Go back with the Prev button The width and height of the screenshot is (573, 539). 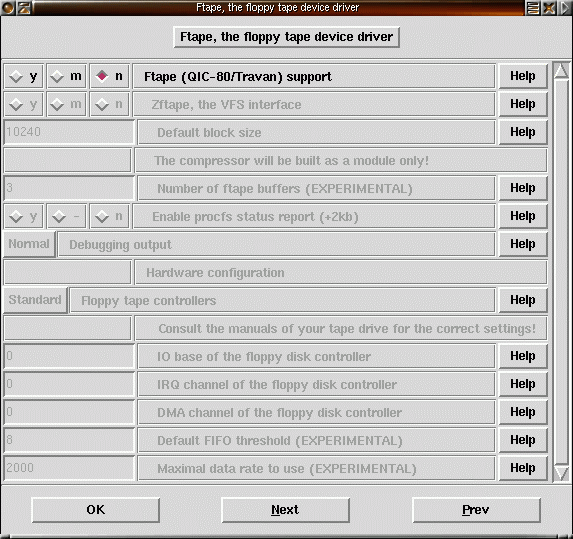click(476, 509)
